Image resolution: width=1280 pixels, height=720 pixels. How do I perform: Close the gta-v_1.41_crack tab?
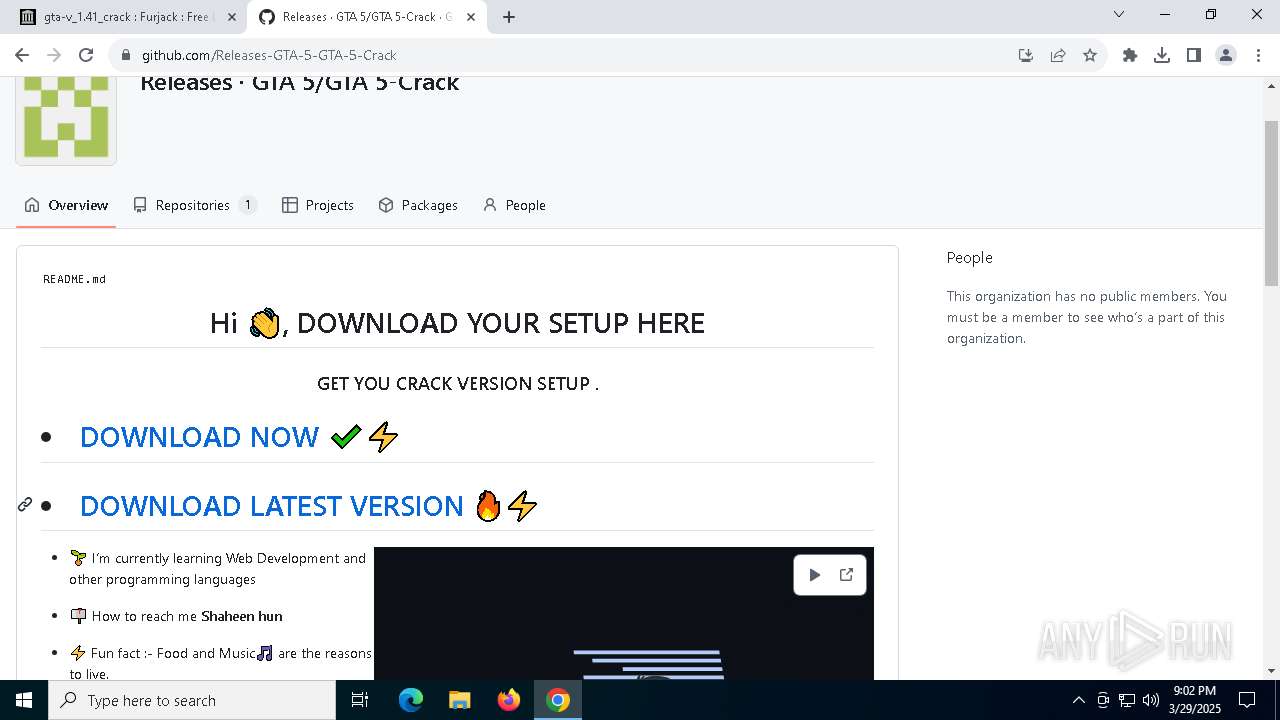click(231, 17)
